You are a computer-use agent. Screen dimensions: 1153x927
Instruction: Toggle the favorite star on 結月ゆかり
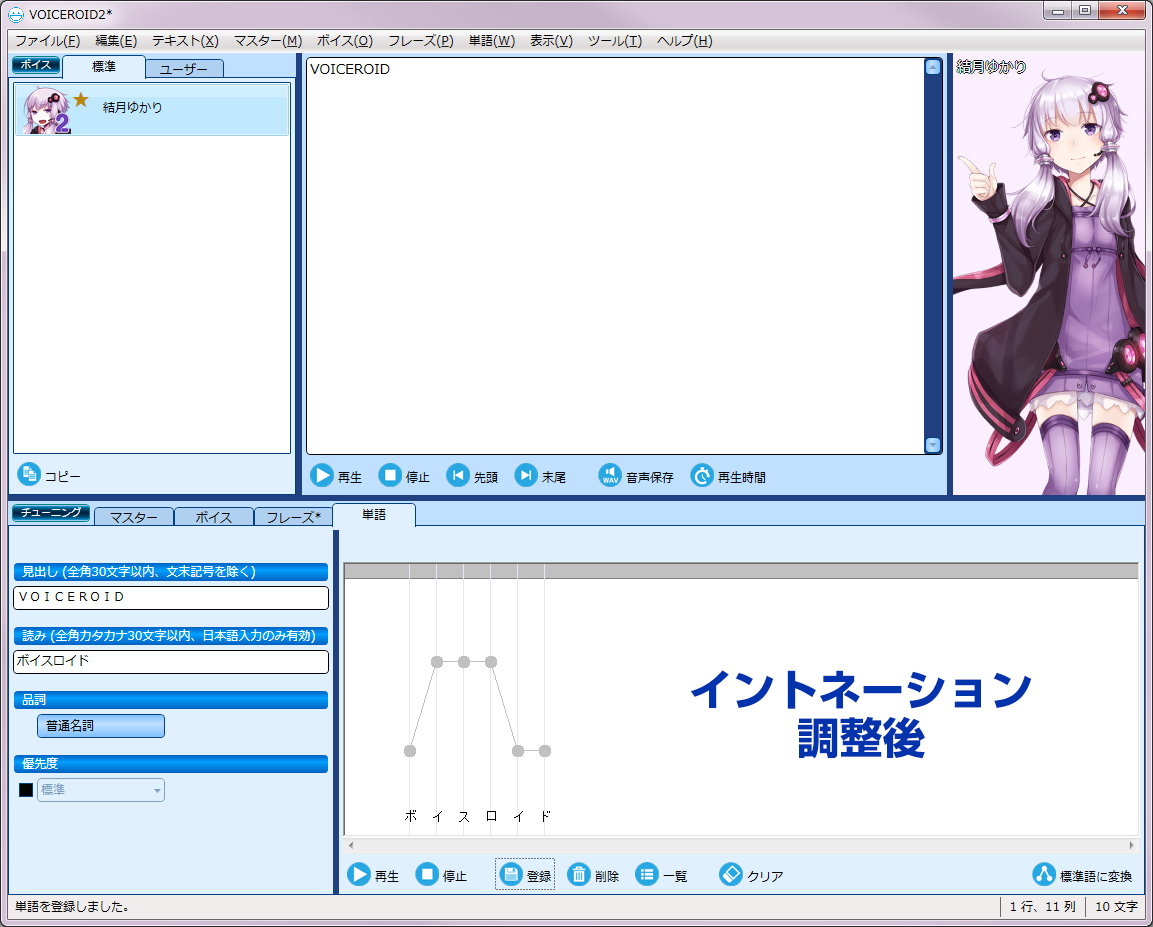pyautogui.click(x=81, y=99)
